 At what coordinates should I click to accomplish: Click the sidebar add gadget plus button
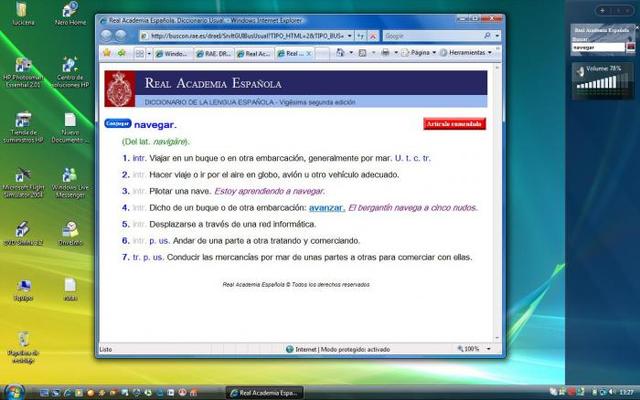602,11
